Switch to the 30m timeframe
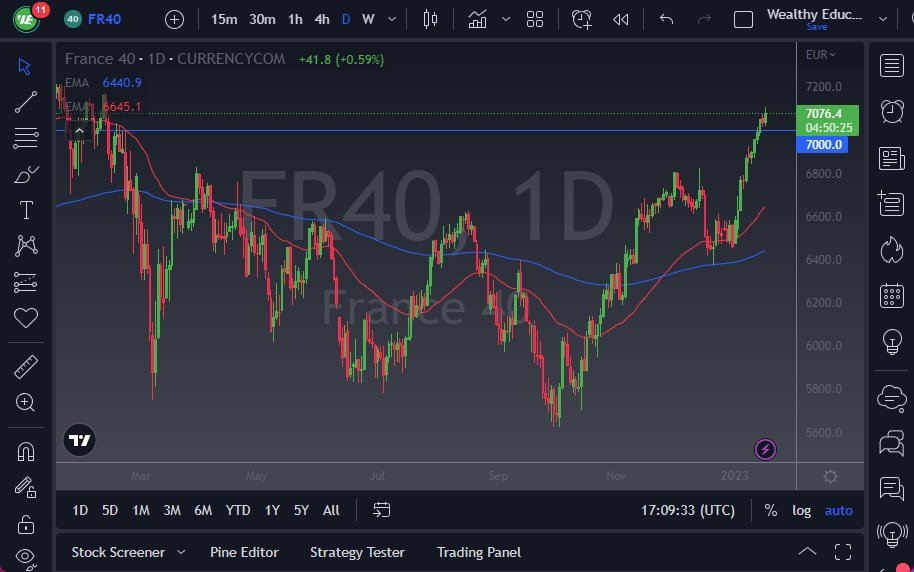This screenshot has width=914, height=572. coord(262,19)
